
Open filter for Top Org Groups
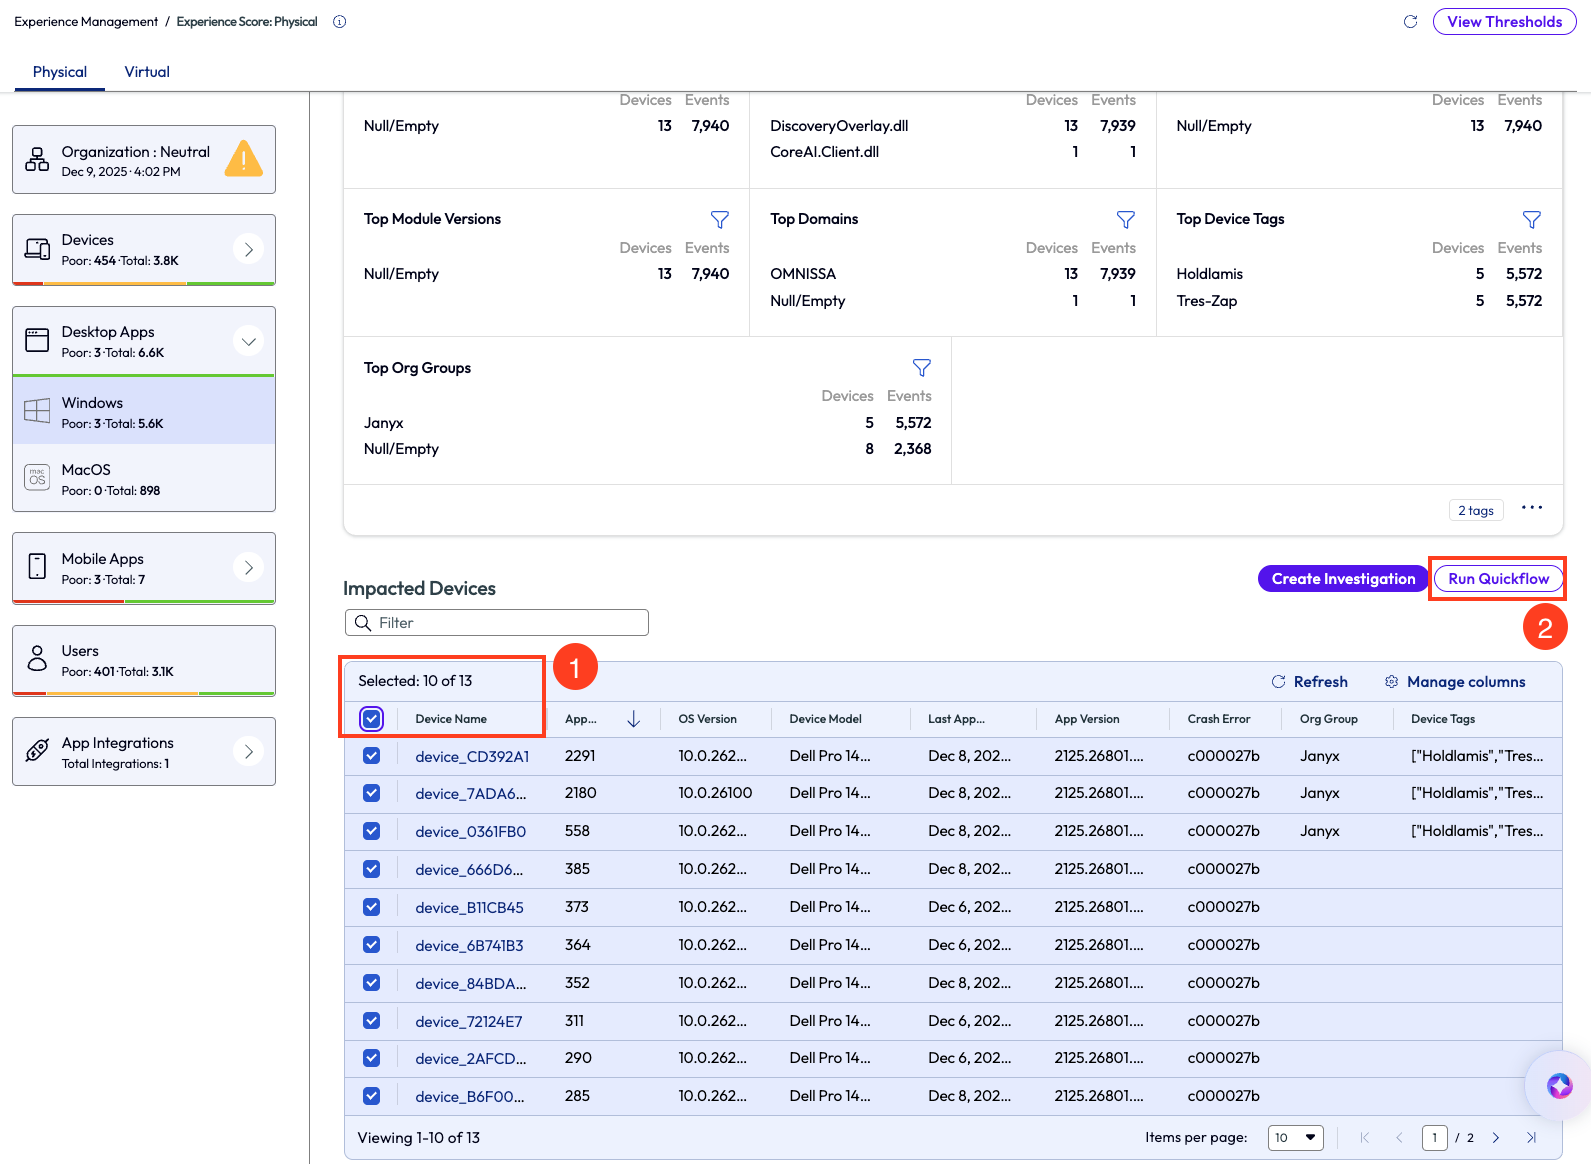[x=921, y=368]
